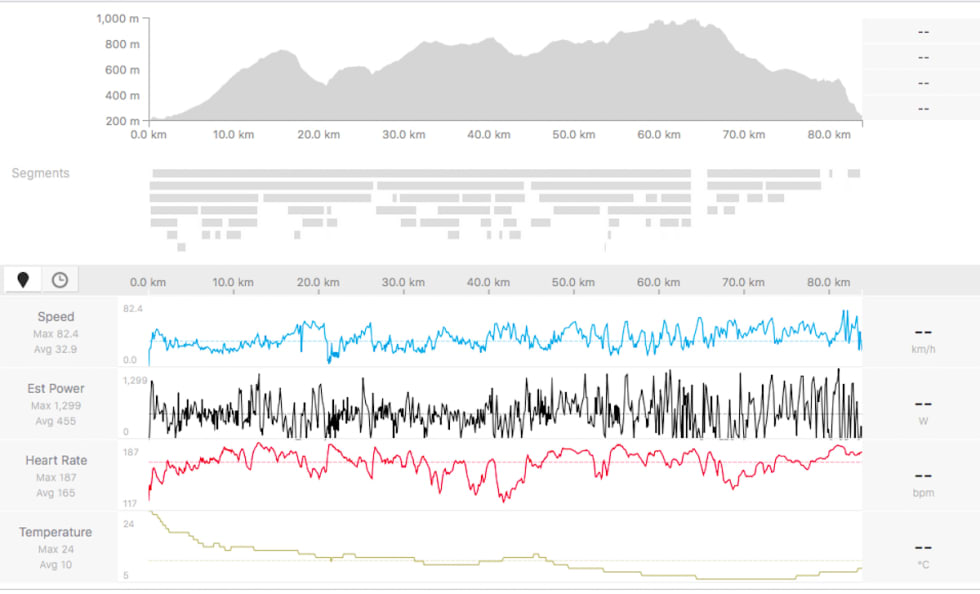Click the olive Temperature stream graph
Viewport: 980px width, 594px height.
[x=505, y=546]
